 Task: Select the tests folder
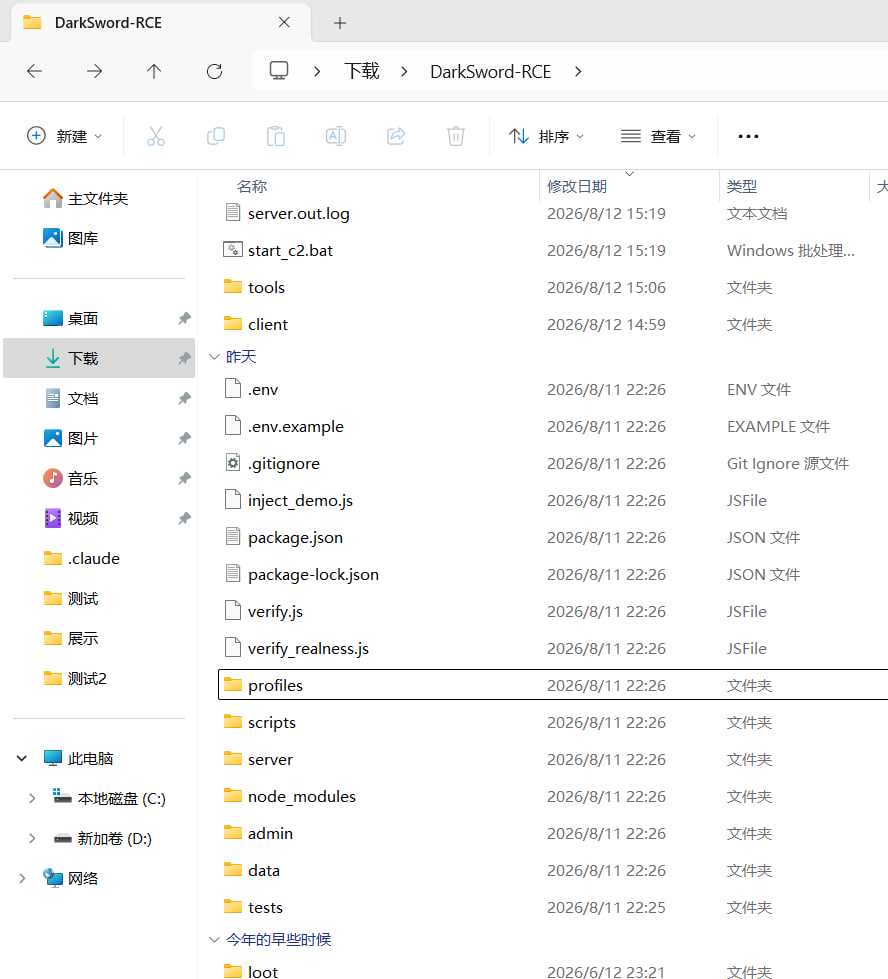[553, 907]
